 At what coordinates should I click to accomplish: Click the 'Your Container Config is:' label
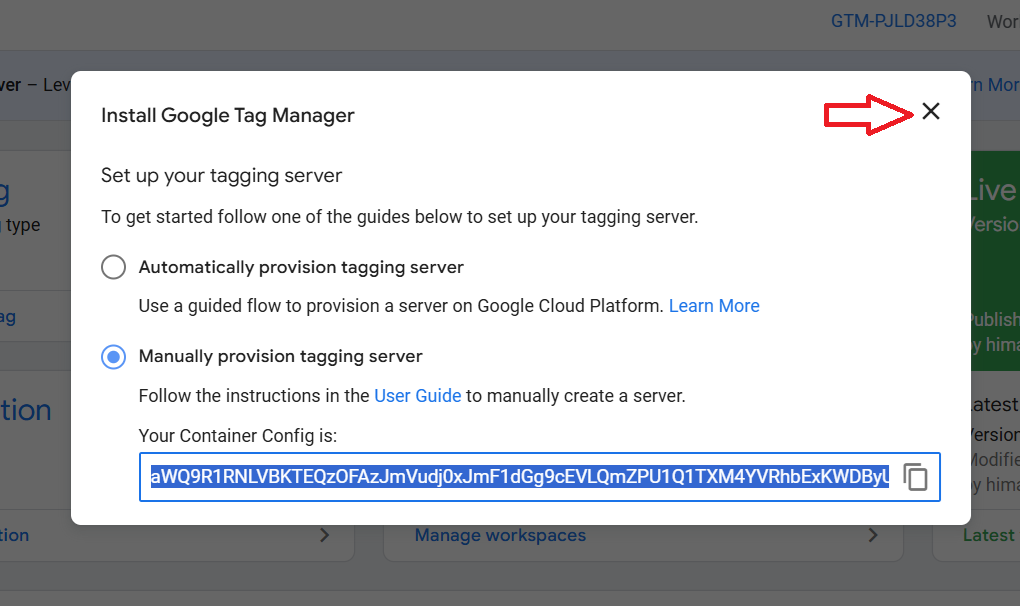(237, 436)
